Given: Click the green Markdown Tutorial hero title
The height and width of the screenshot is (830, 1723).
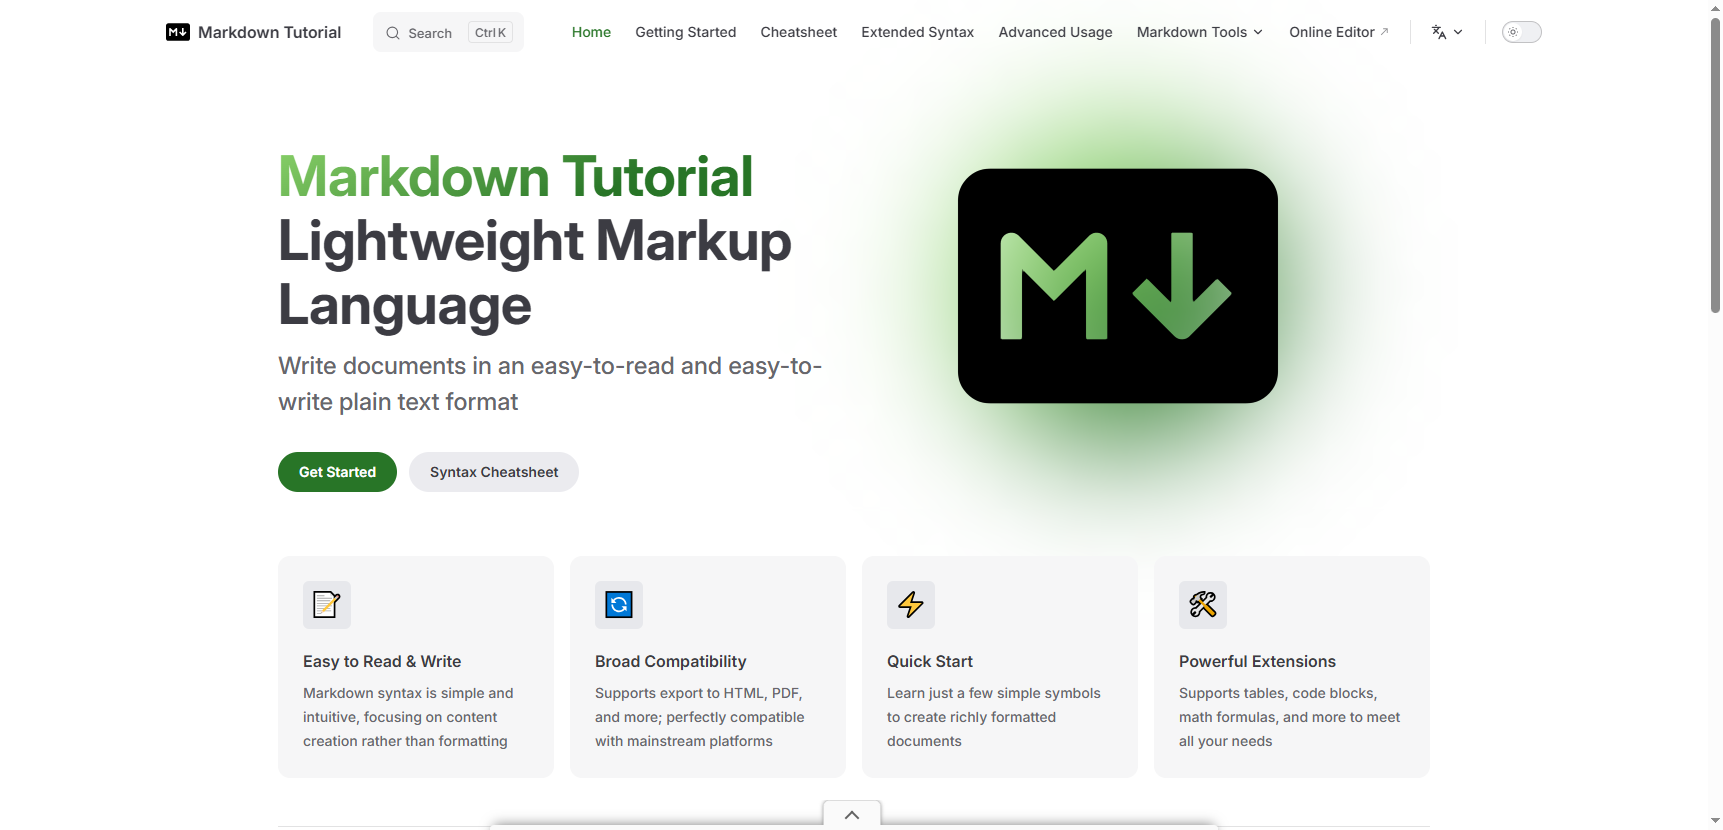Looking at the screenshot, I should point(515,177).
